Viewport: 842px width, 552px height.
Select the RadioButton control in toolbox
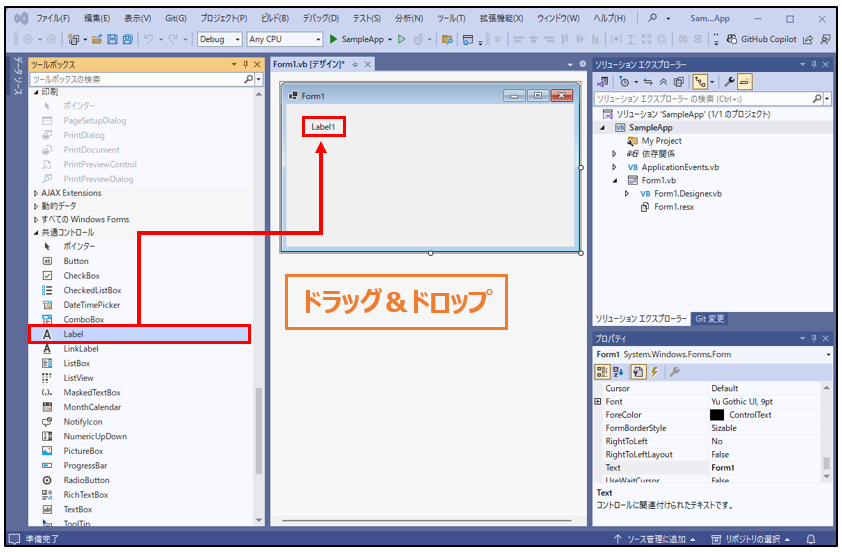point(86,480)
